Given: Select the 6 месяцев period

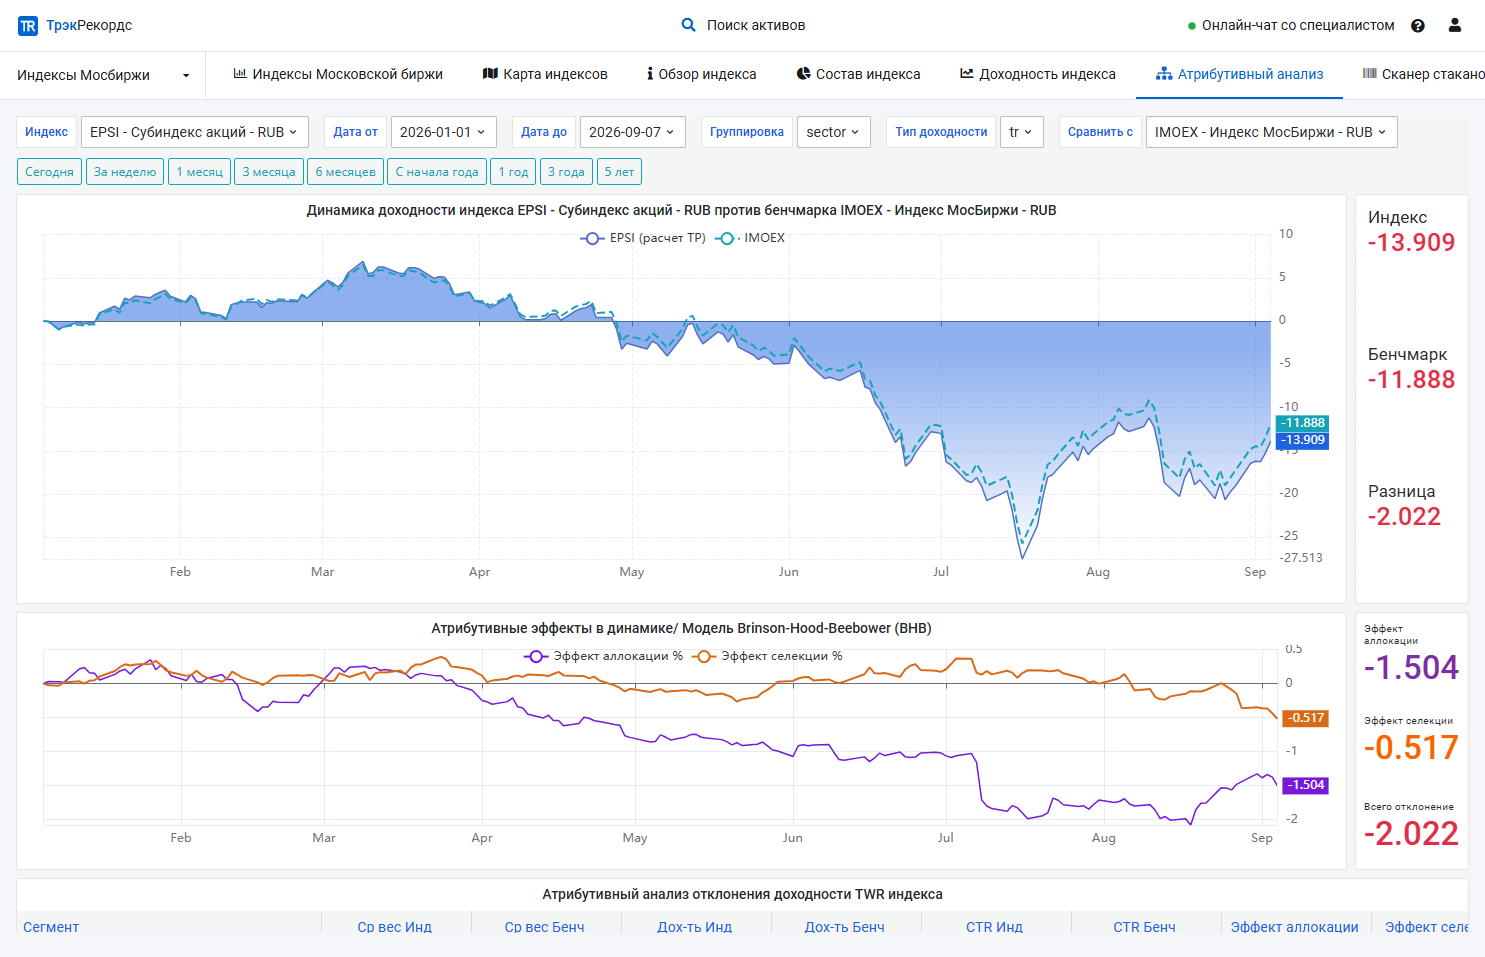Looking at the screenshot, I should (x=345, y=172).
